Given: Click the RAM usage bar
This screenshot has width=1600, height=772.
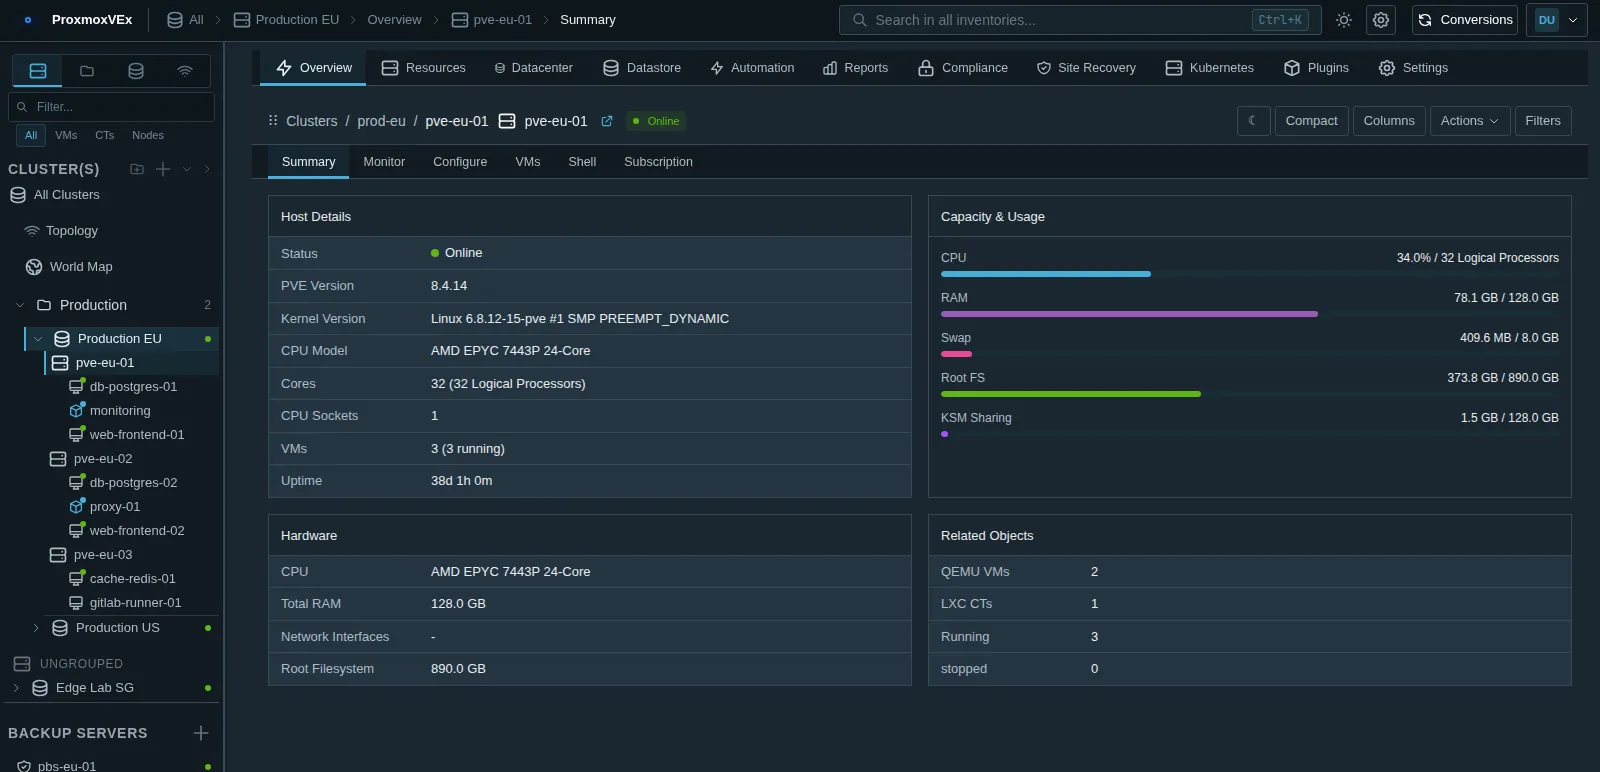Looking at the screenshot, I should point(1250,314).
